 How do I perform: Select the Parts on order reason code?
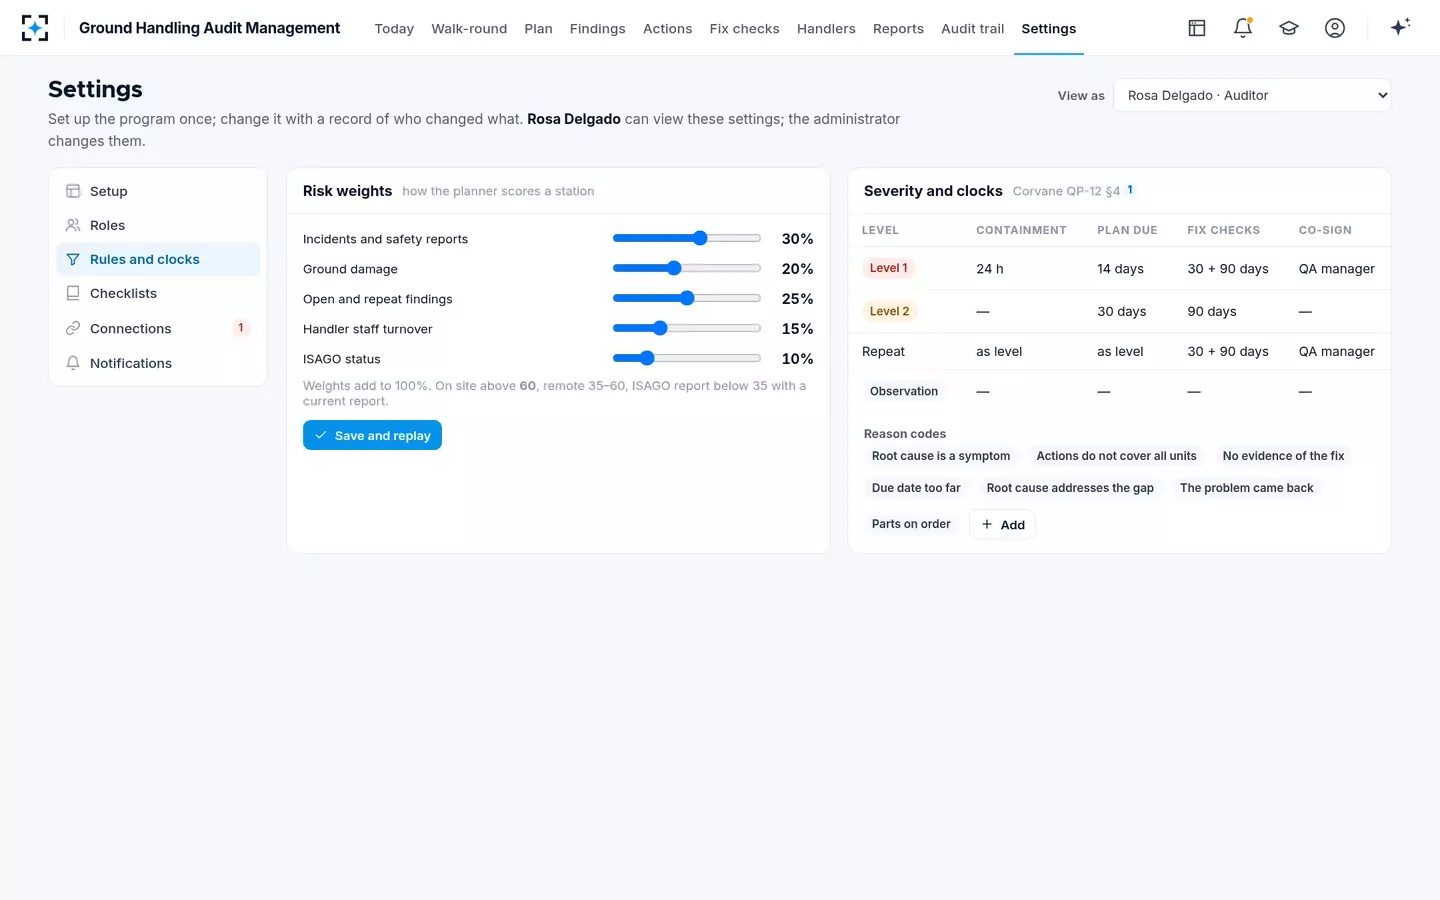(x=911, y=524)
